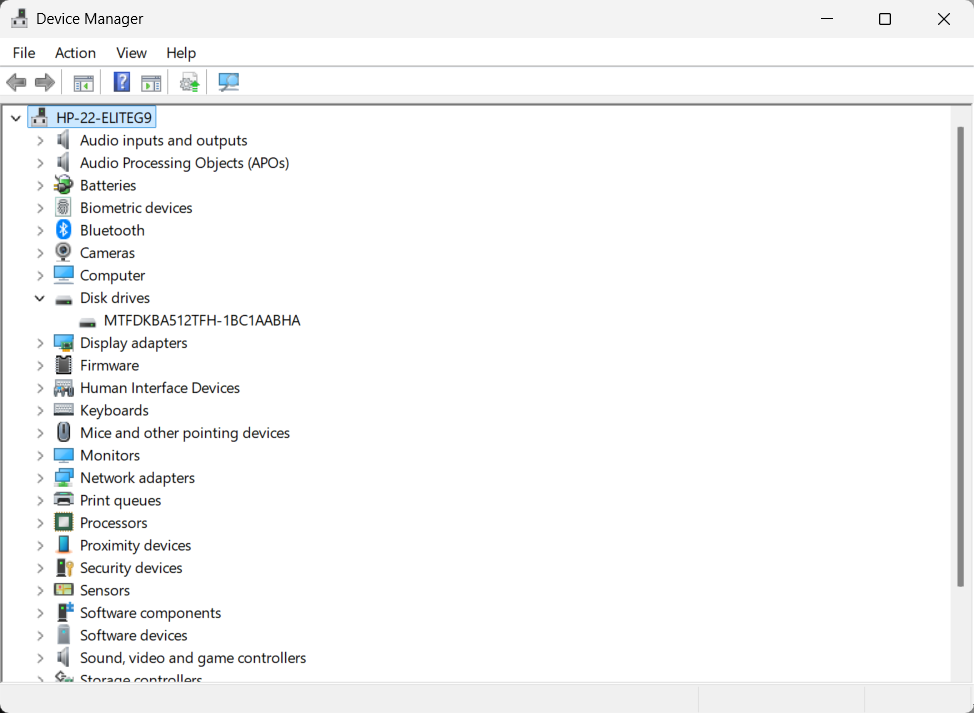Open the View menu

(131, 53)
